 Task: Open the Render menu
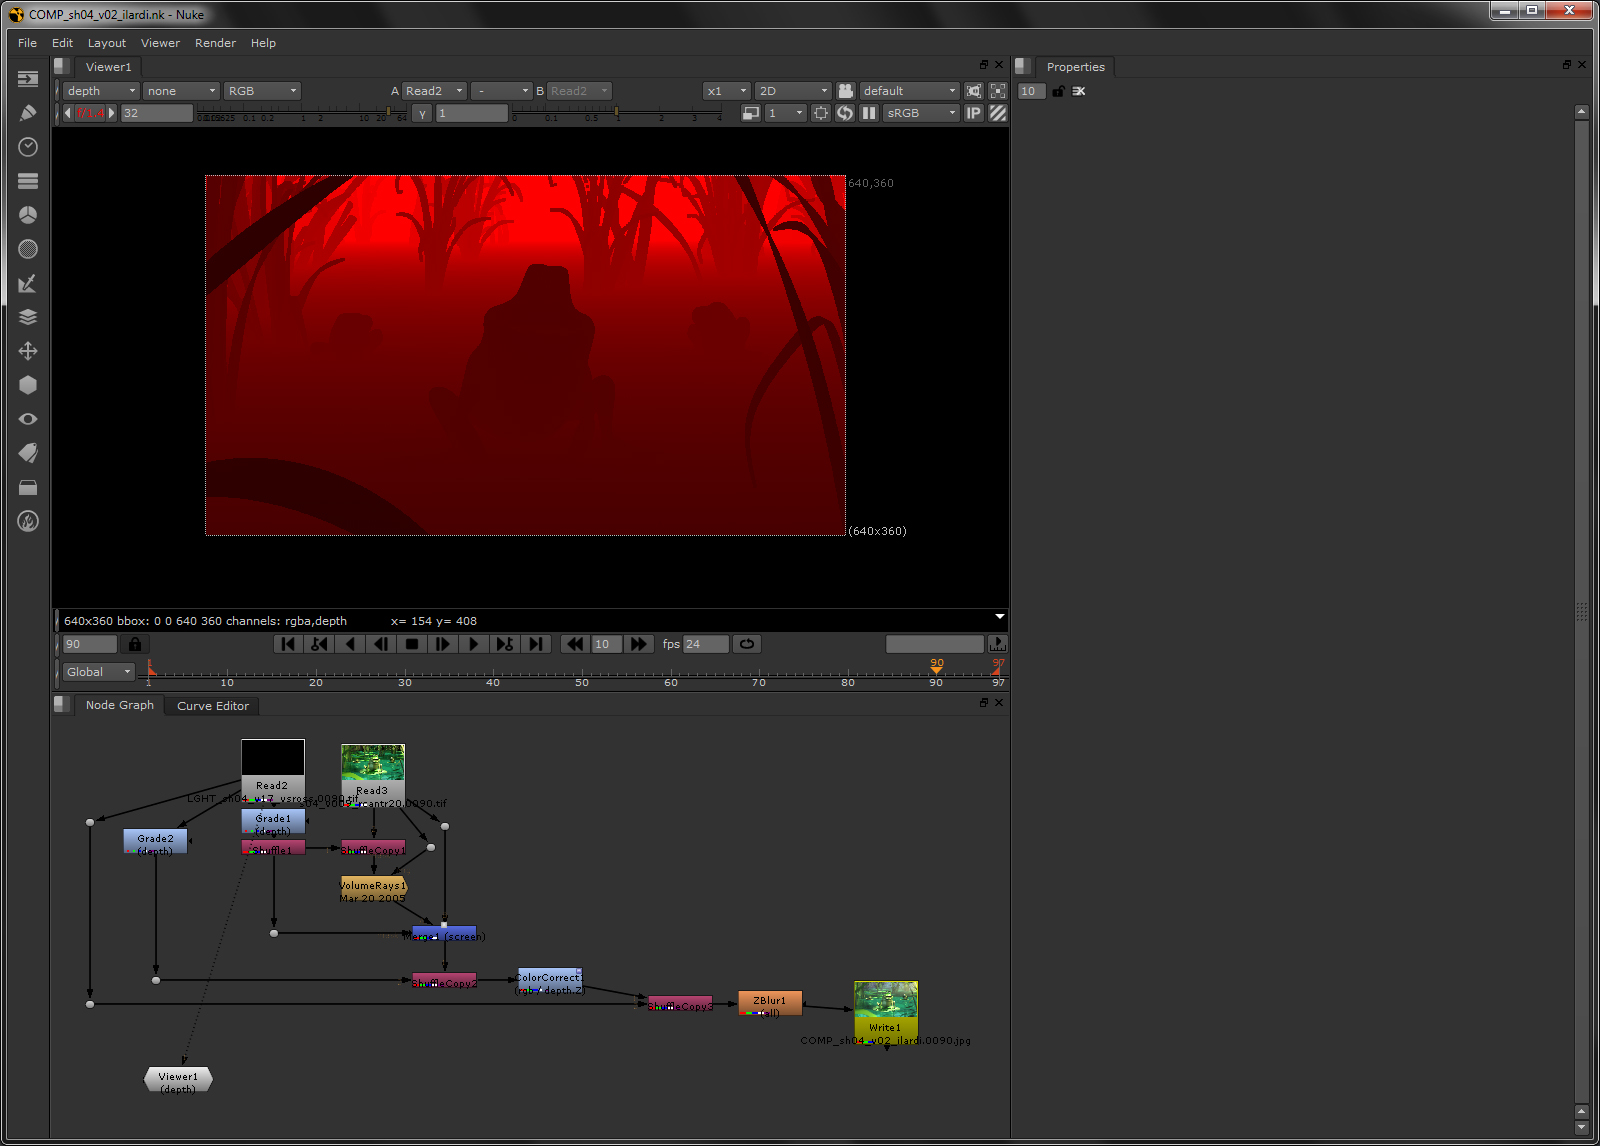coord(215,42)
